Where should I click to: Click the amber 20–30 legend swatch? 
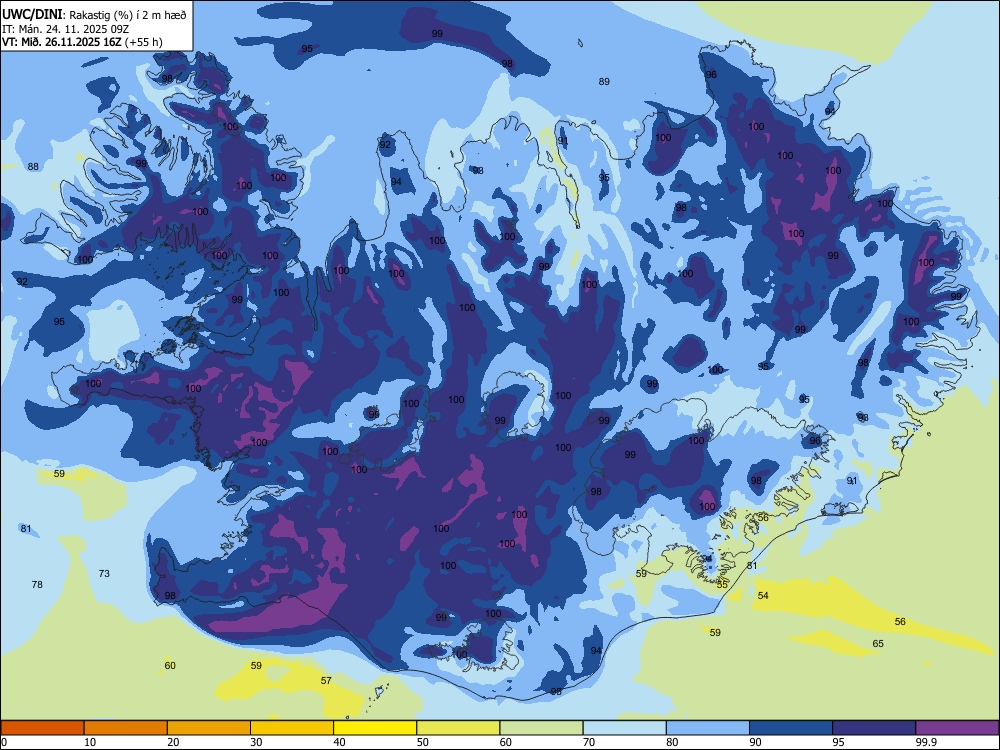209,728
